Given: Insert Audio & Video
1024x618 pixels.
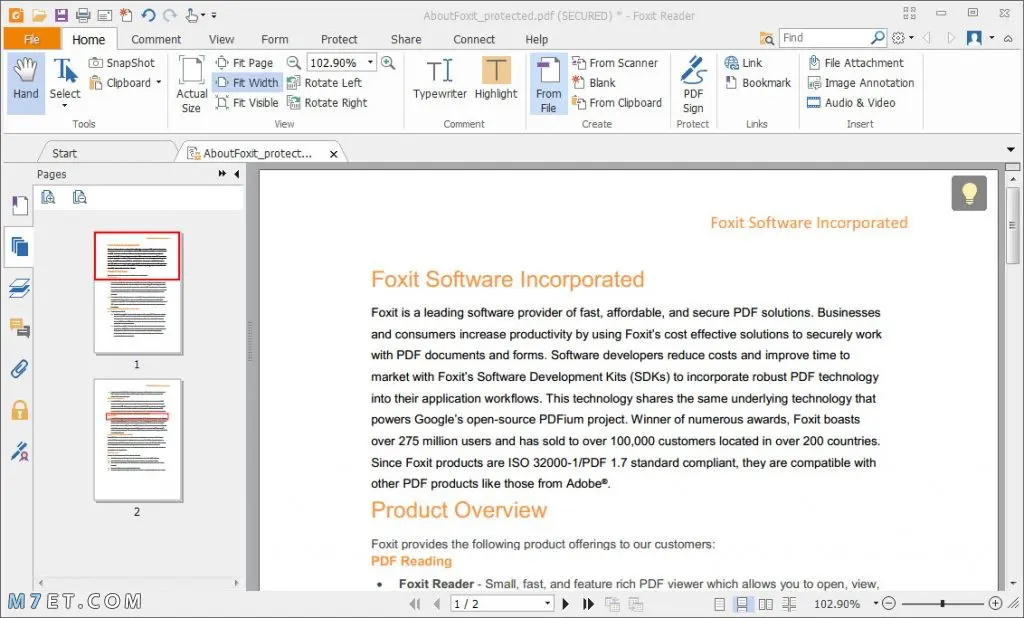Looking at the screenshot, I should [x=851, y=103].
